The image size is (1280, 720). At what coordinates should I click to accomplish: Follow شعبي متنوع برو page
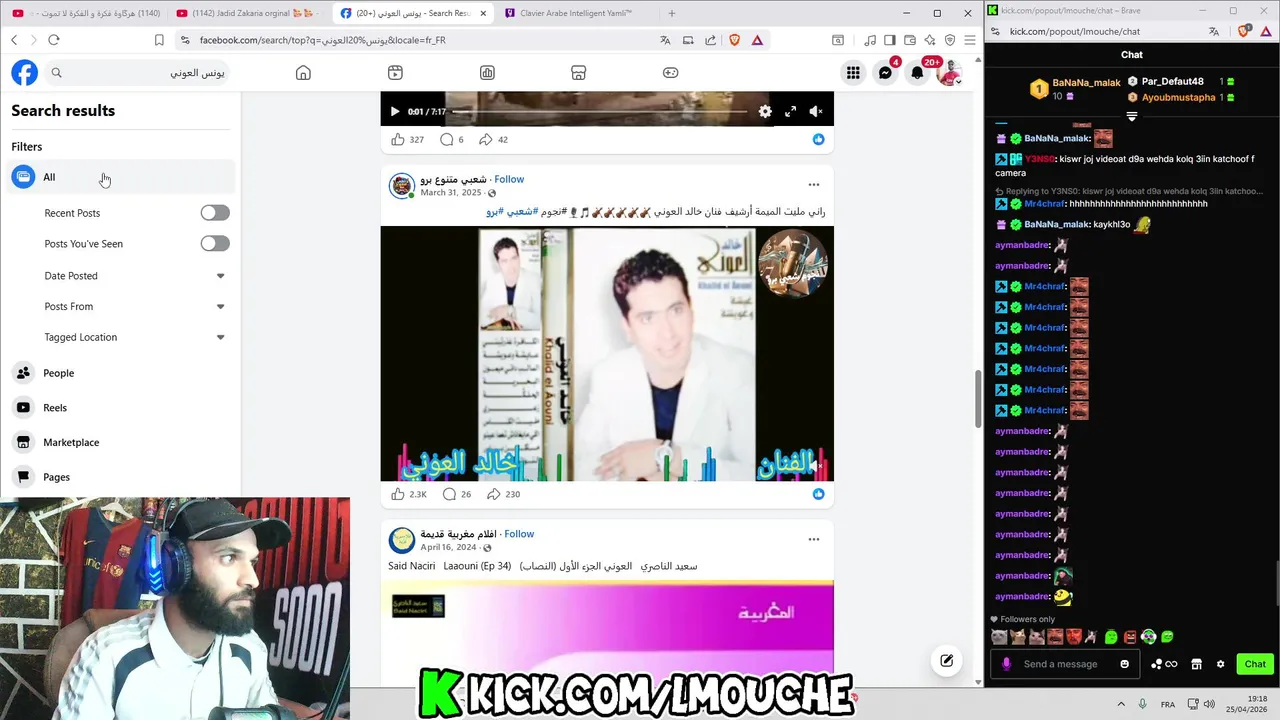click(x=509, y=180)
